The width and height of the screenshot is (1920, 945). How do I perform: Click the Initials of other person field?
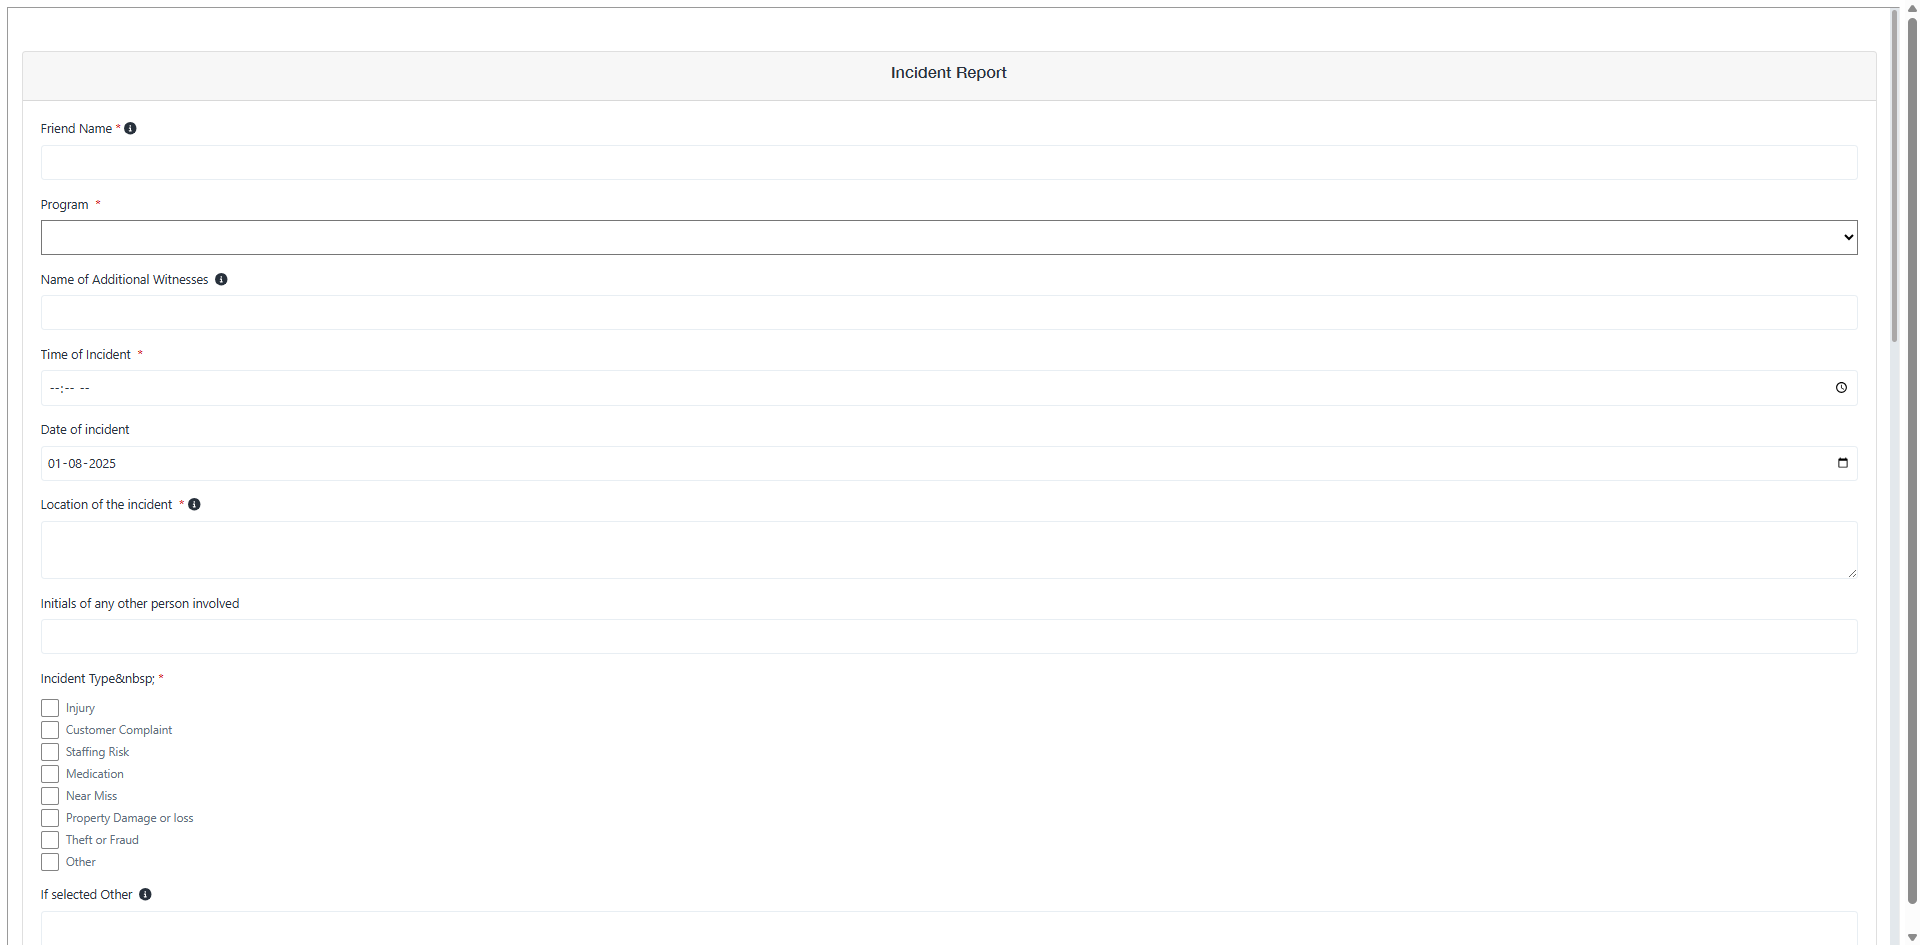(948, 637)
